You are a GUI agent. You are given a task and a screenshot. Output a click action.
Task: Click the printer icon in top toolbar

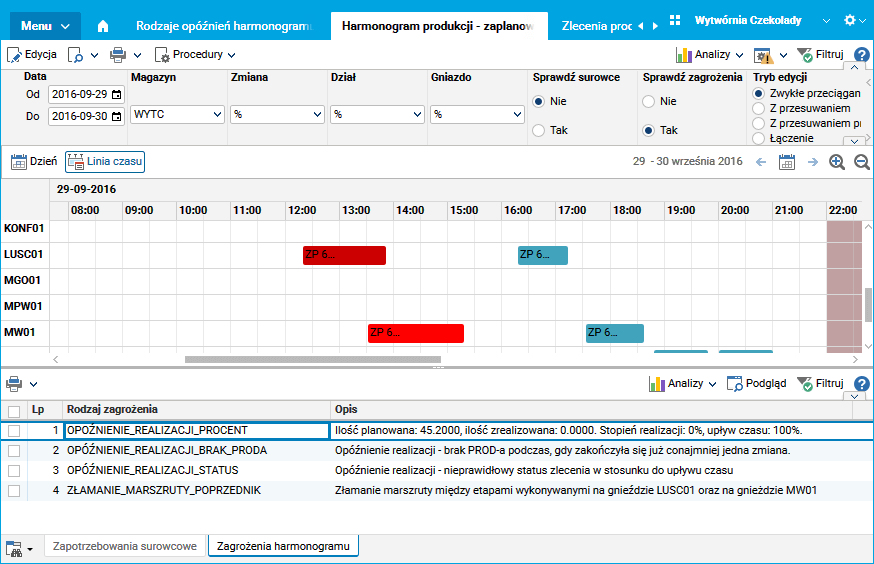(x=118, y=55)
